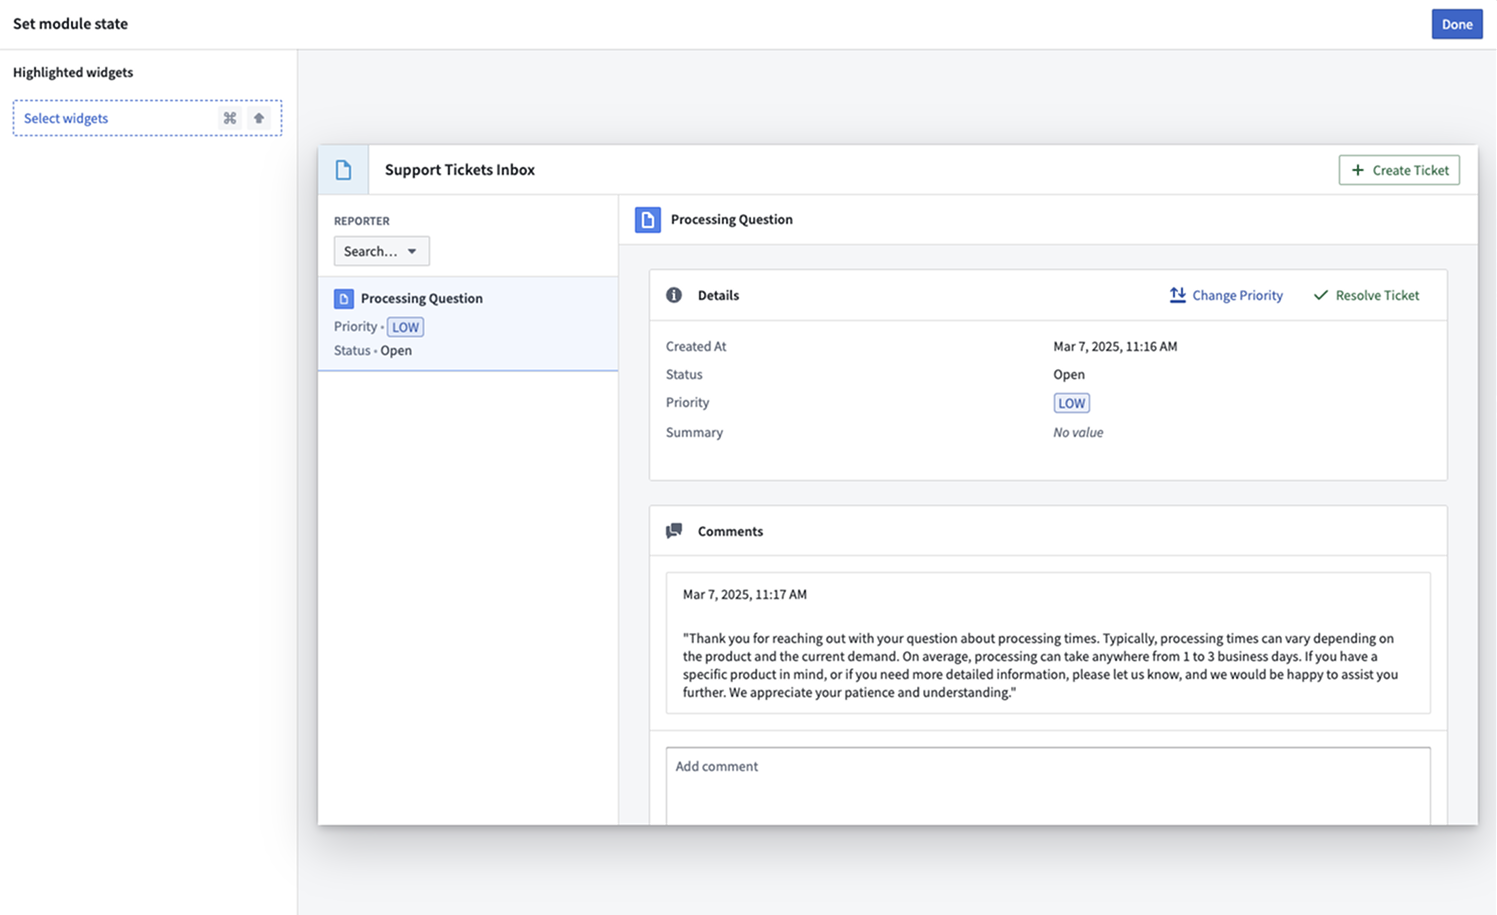
Task: Open the Reporter Search dropdown
Action: click(x=381, y=251)
